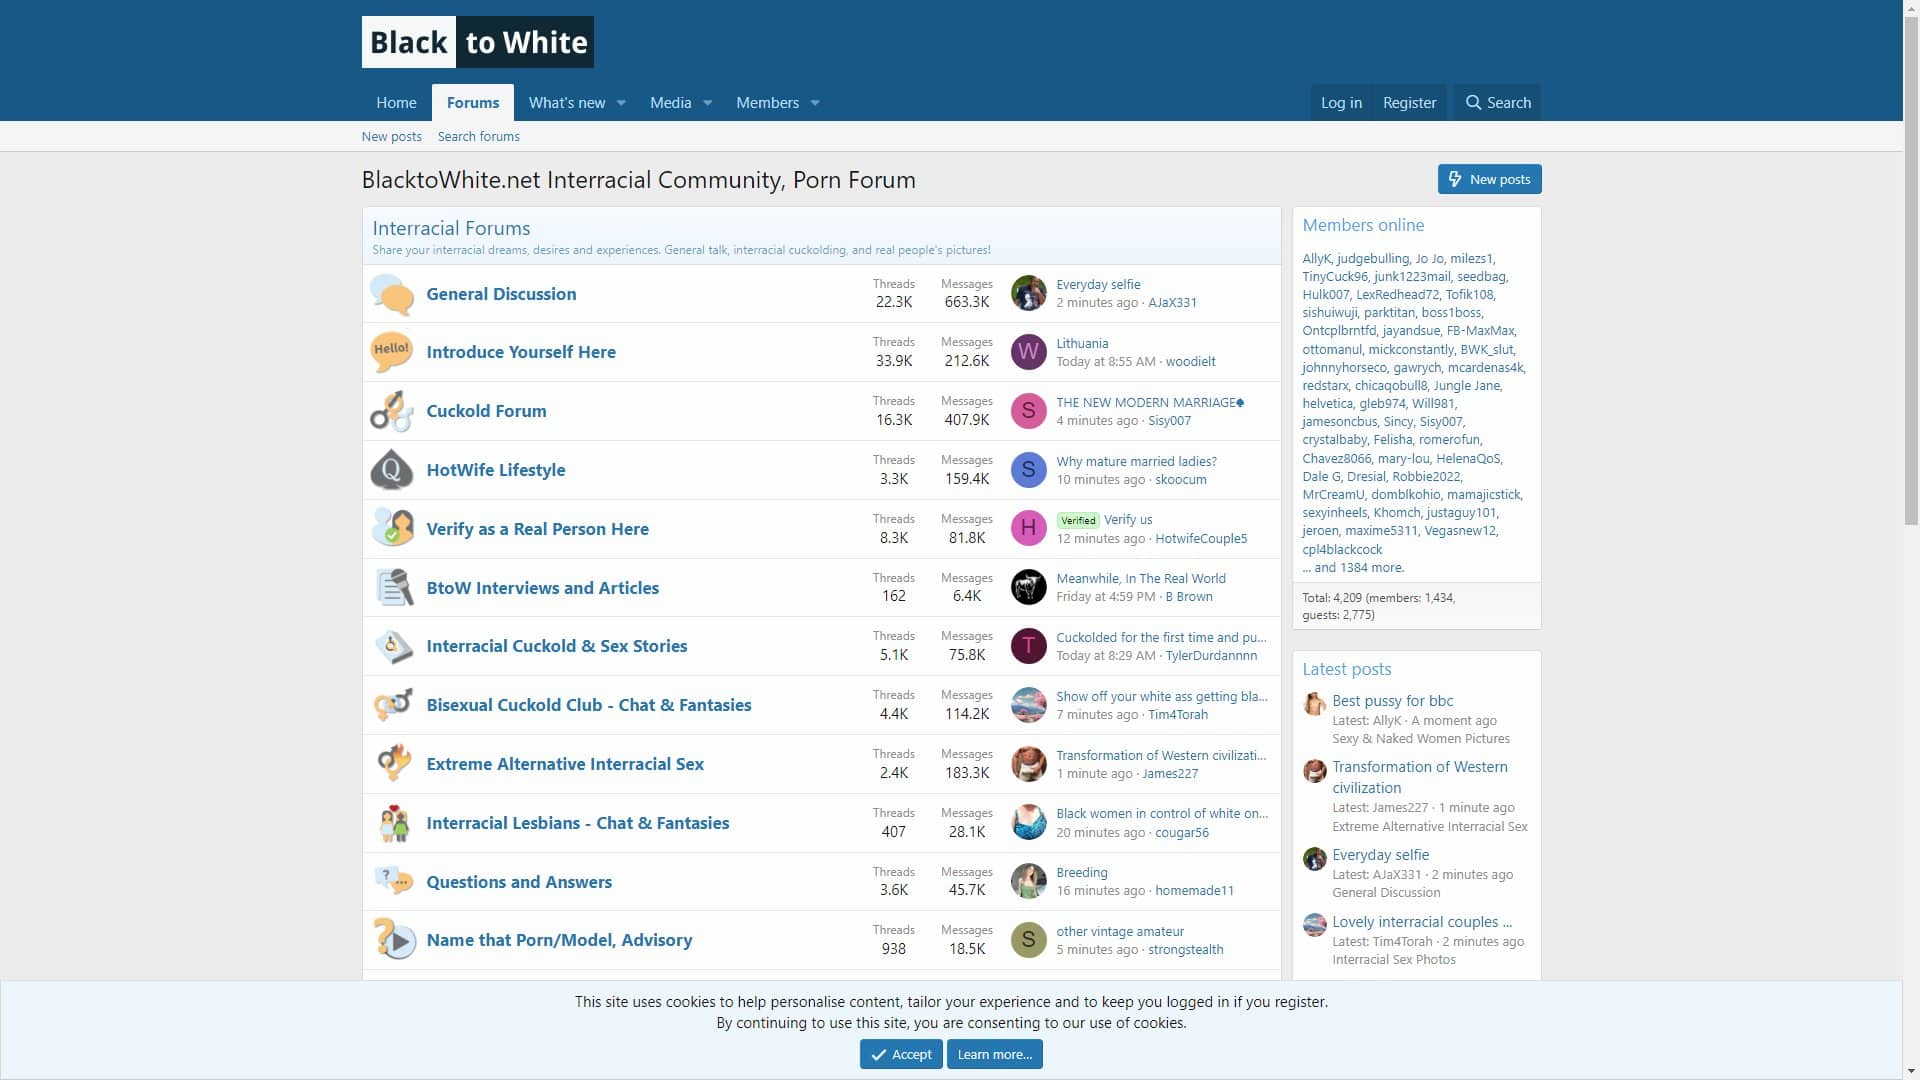
Task: Open the Search panel via magnifier icon
Action: click(1473, 102)
